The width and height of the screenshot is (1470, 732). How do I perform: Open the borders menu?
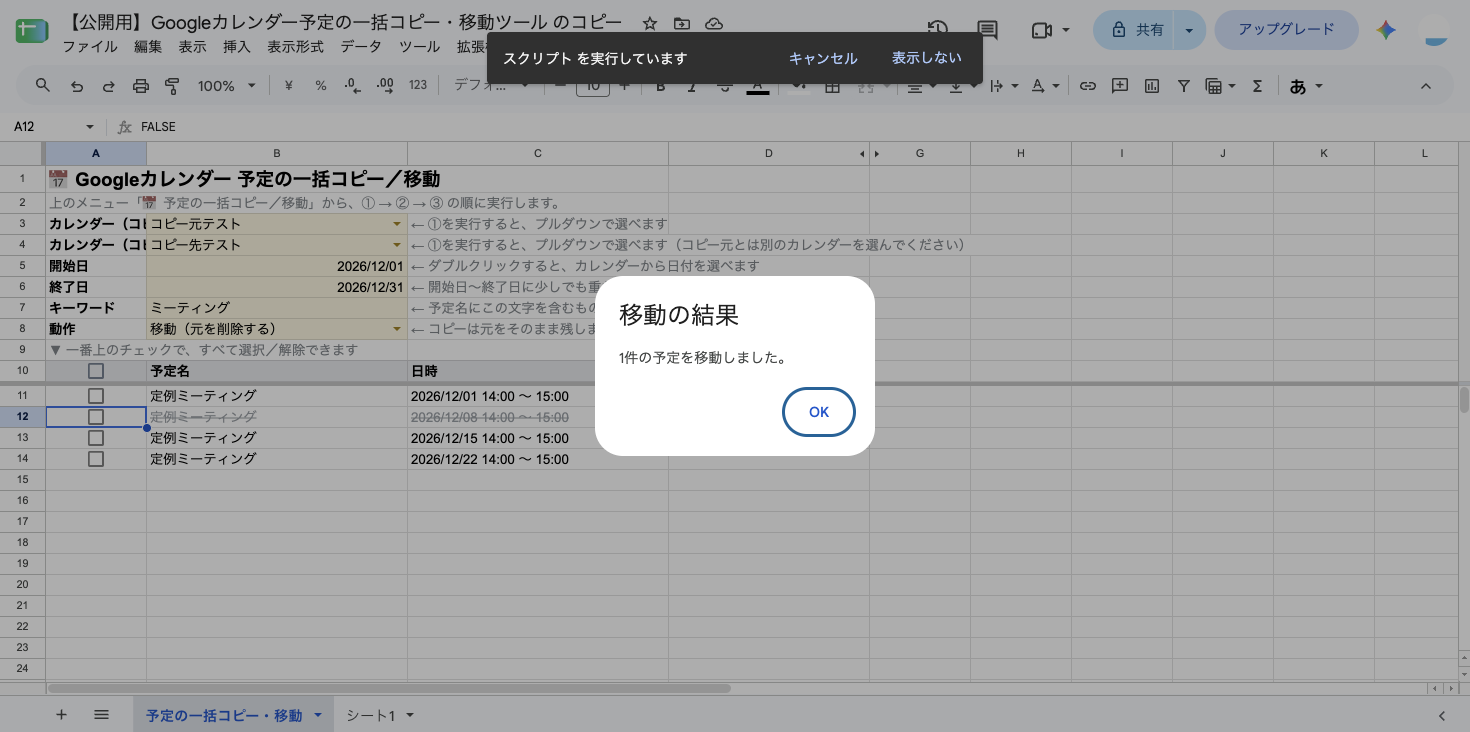832,86
